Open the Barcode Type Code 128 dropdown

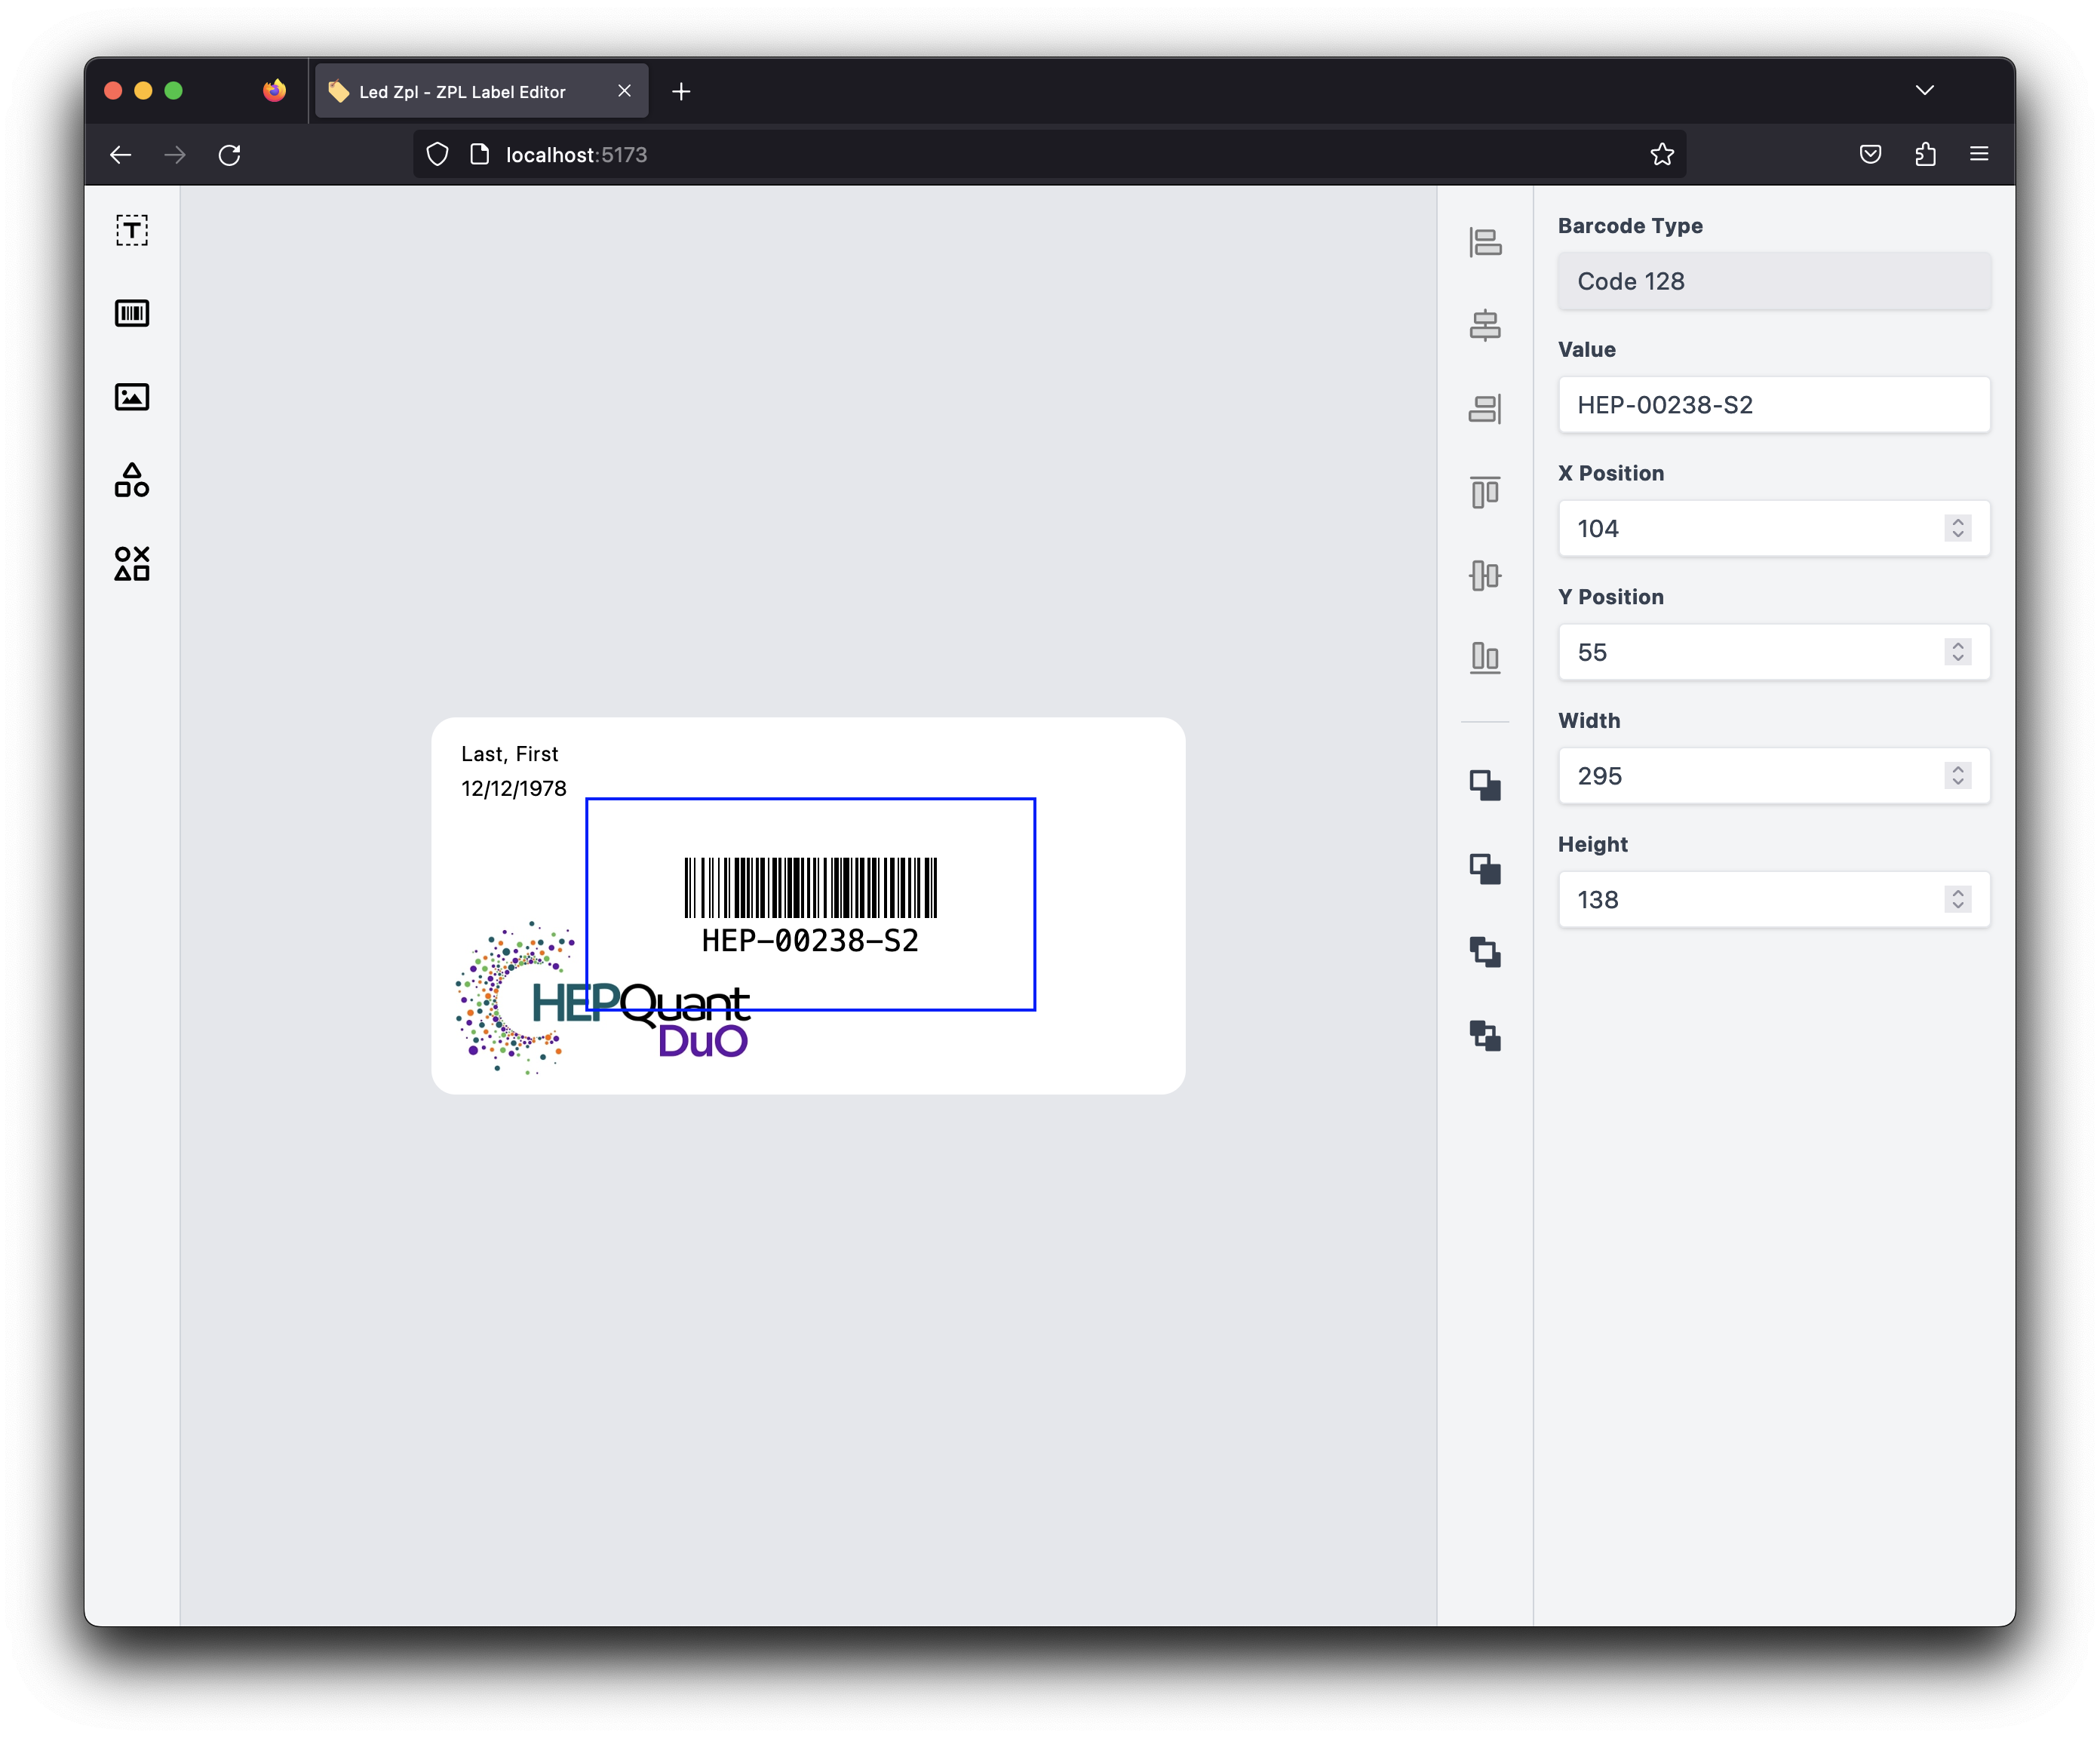point(1774,281)
